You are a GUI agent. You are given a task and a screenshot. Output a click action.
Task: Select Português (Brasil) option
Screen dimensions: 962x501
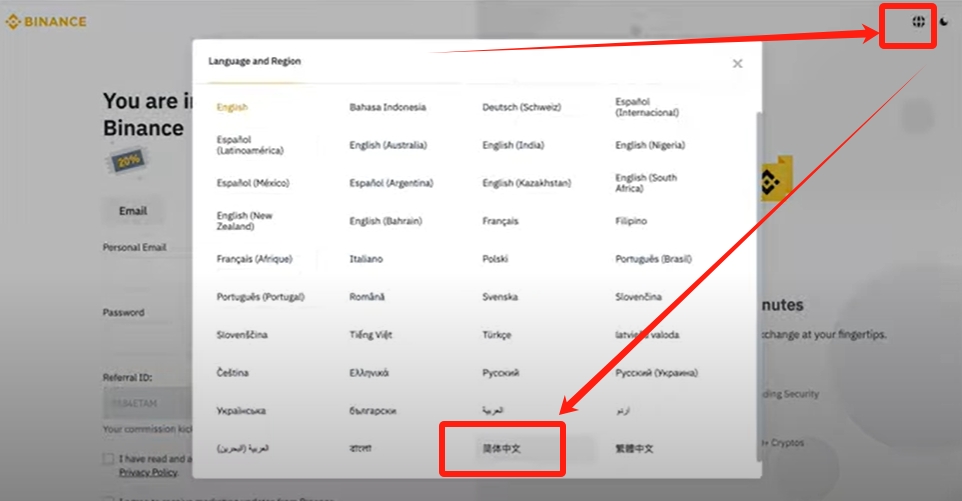[x=653, y=259]
